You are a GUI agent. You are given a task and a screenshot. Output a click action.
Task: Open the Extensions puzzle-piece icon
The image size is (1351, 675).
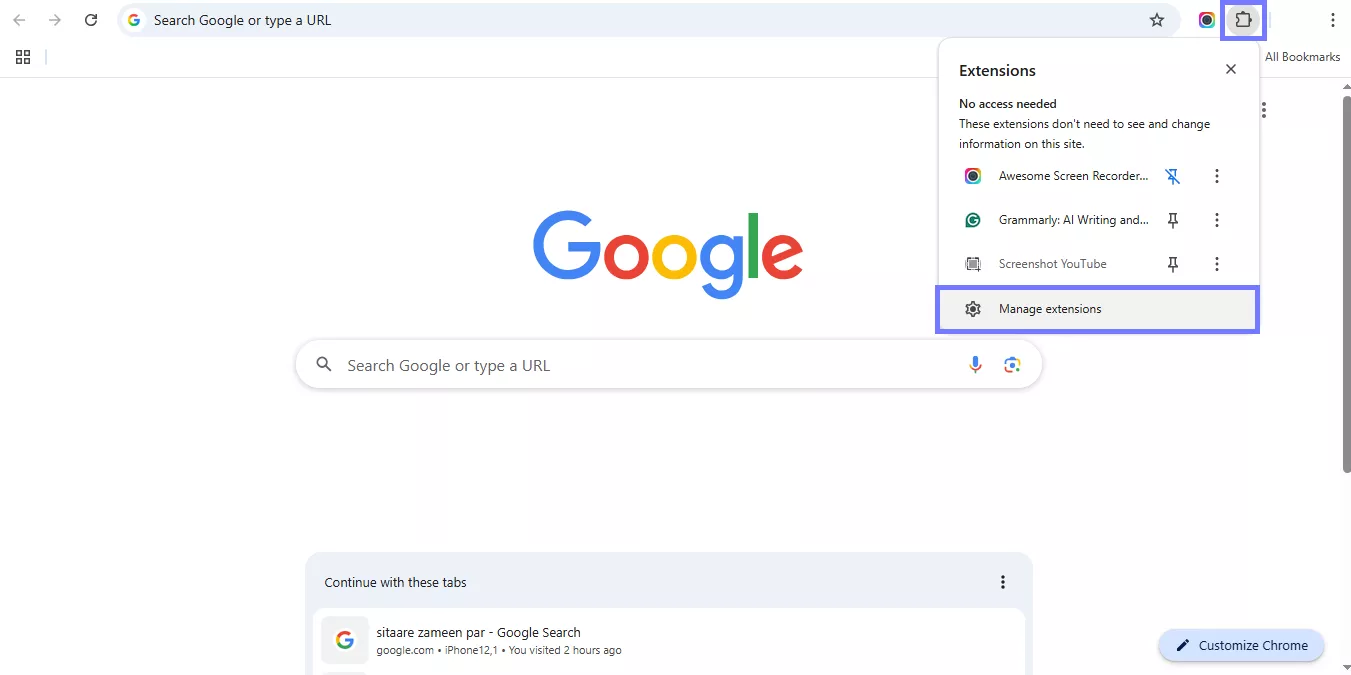click(x=1243, y=19)
